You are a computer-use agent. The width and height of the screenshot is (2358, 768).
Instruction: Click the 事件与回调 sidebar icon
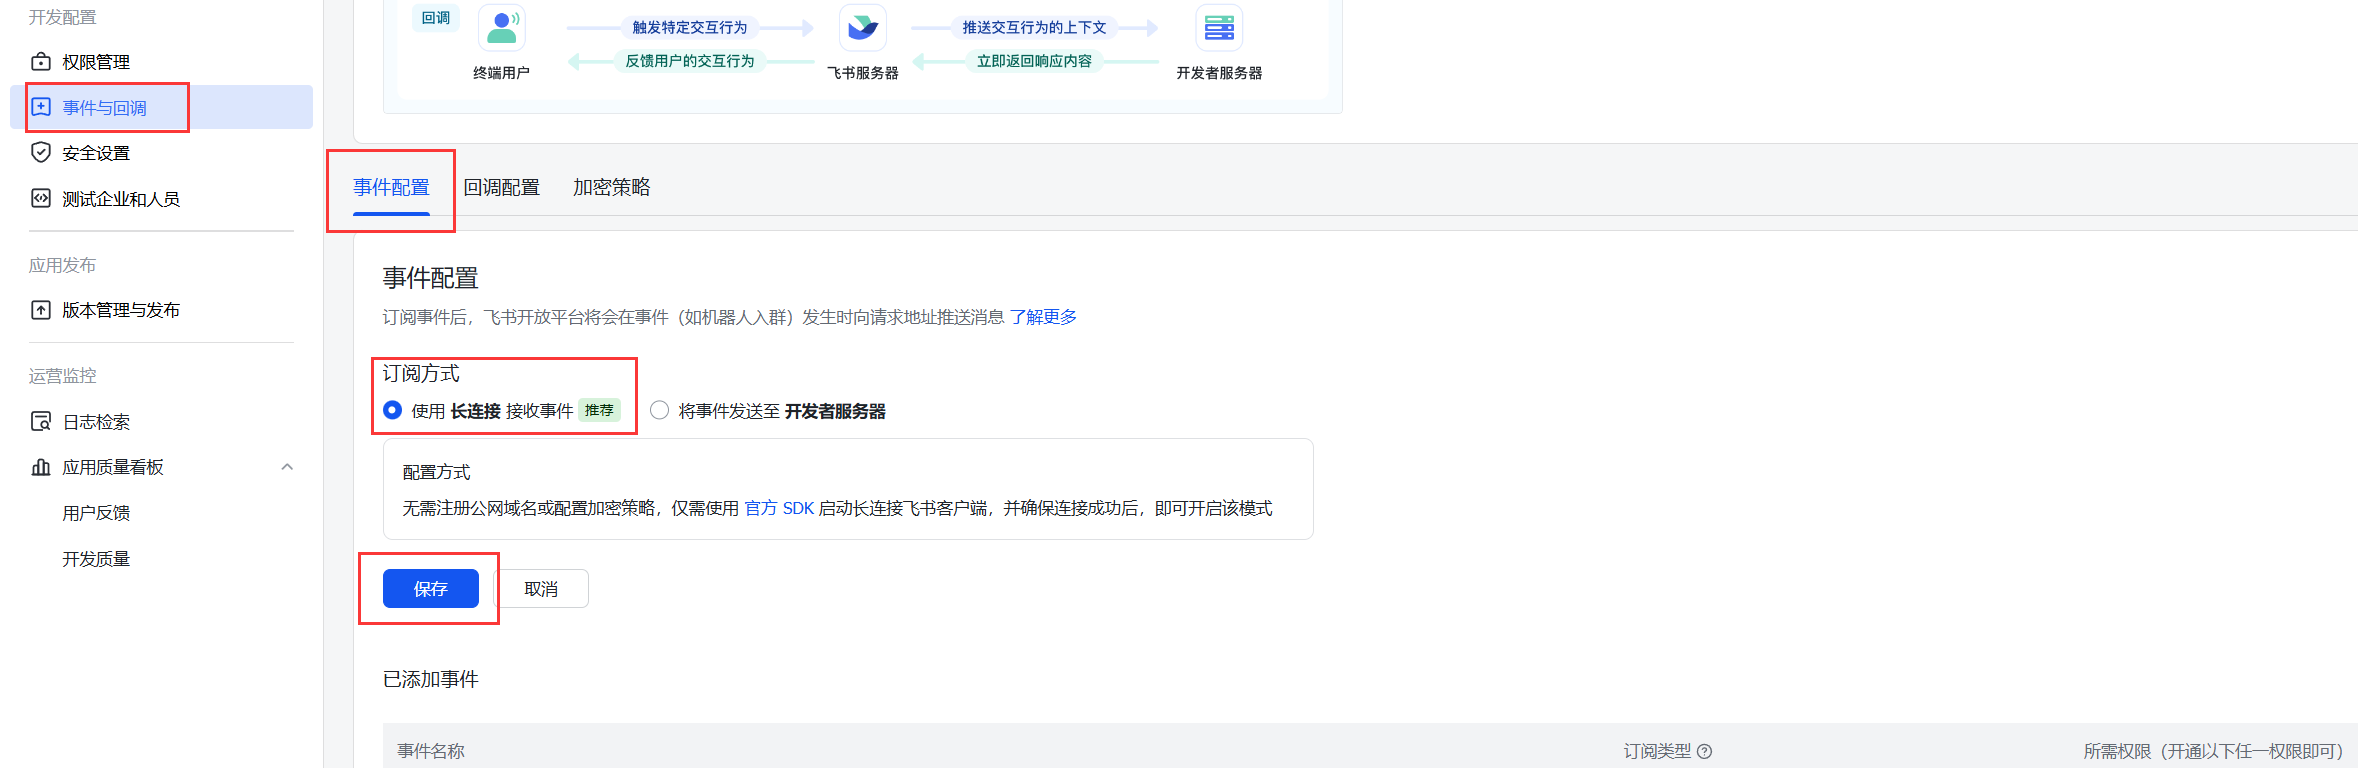(41, 107)
